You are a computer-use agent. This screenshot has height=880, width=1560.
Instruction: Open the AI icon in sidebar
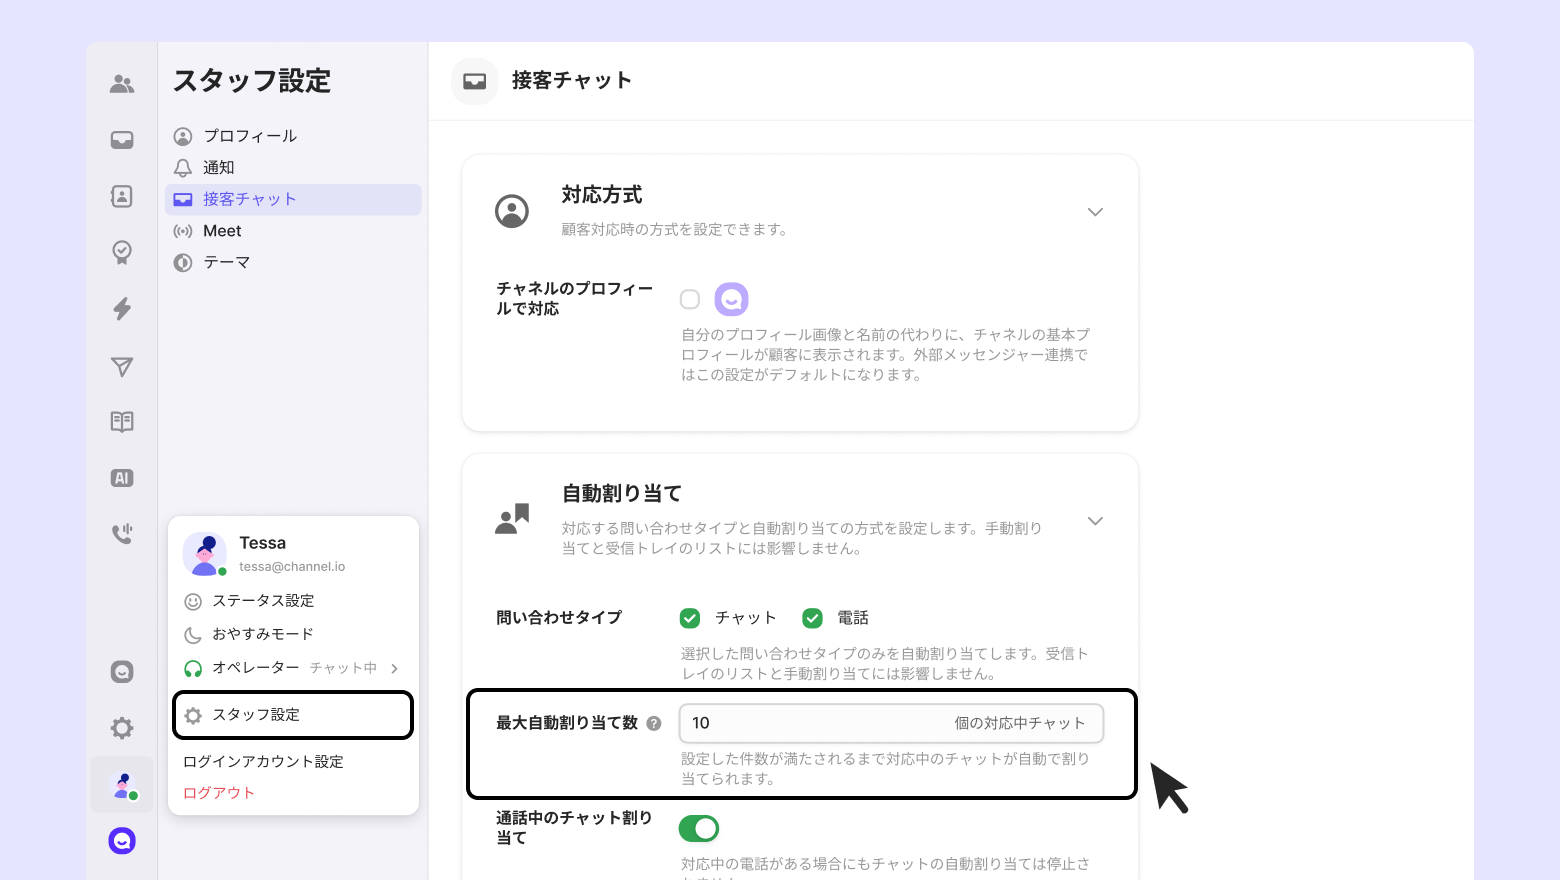pyautogui.click(x=122, y=478)
